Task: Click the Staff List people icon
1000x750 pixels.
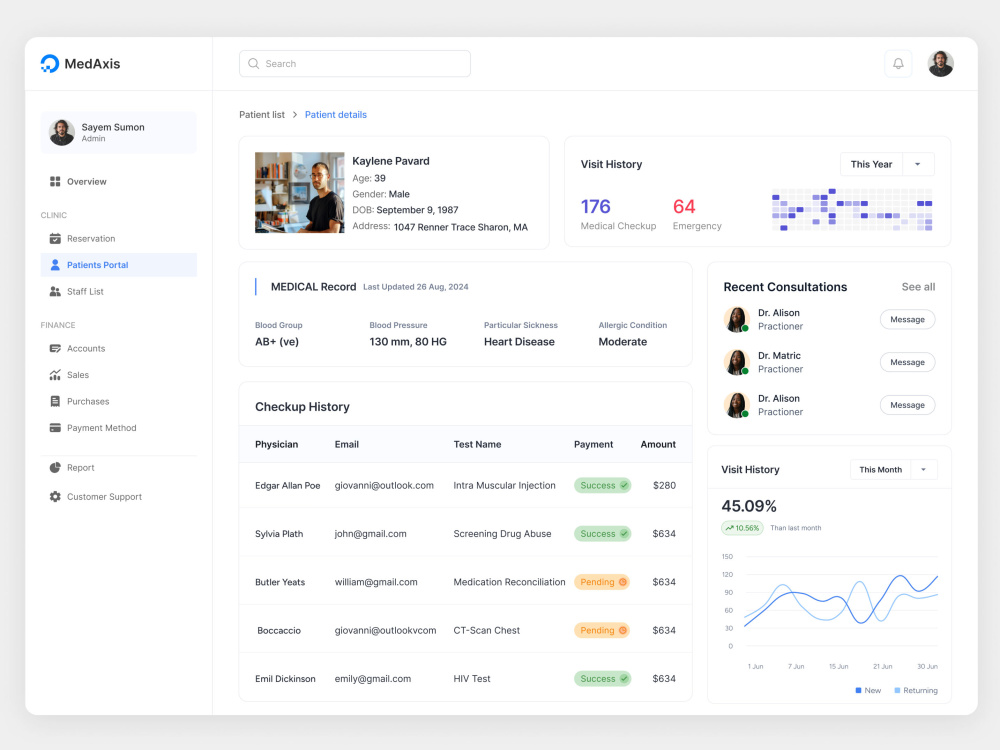Action: click(55, 291)
